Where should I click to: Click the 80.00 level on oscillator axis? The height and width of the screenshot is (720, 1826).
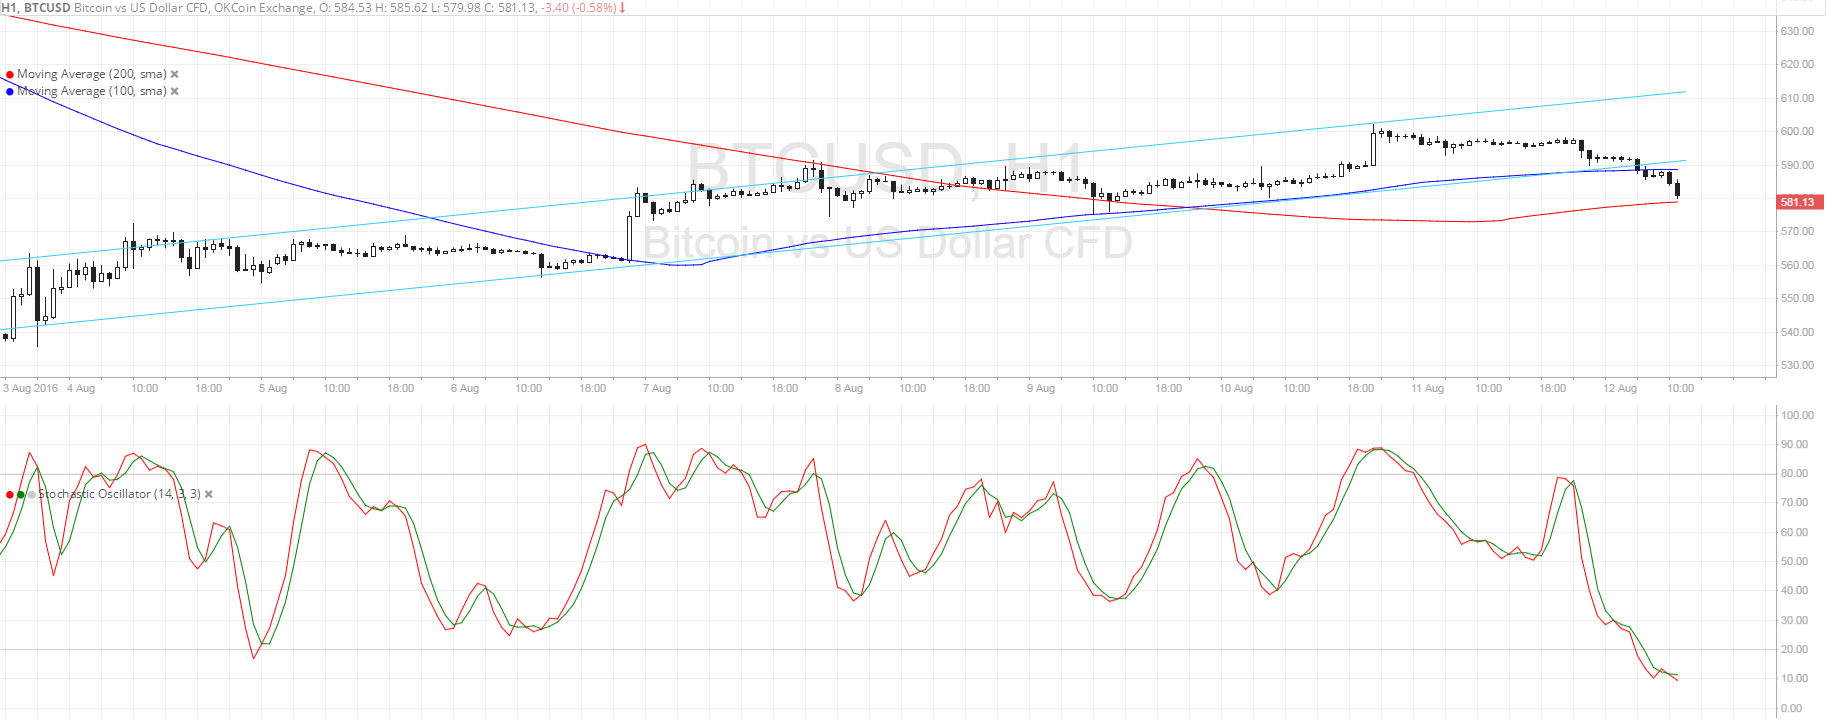pyautogui.click(x=1797, y=473)
